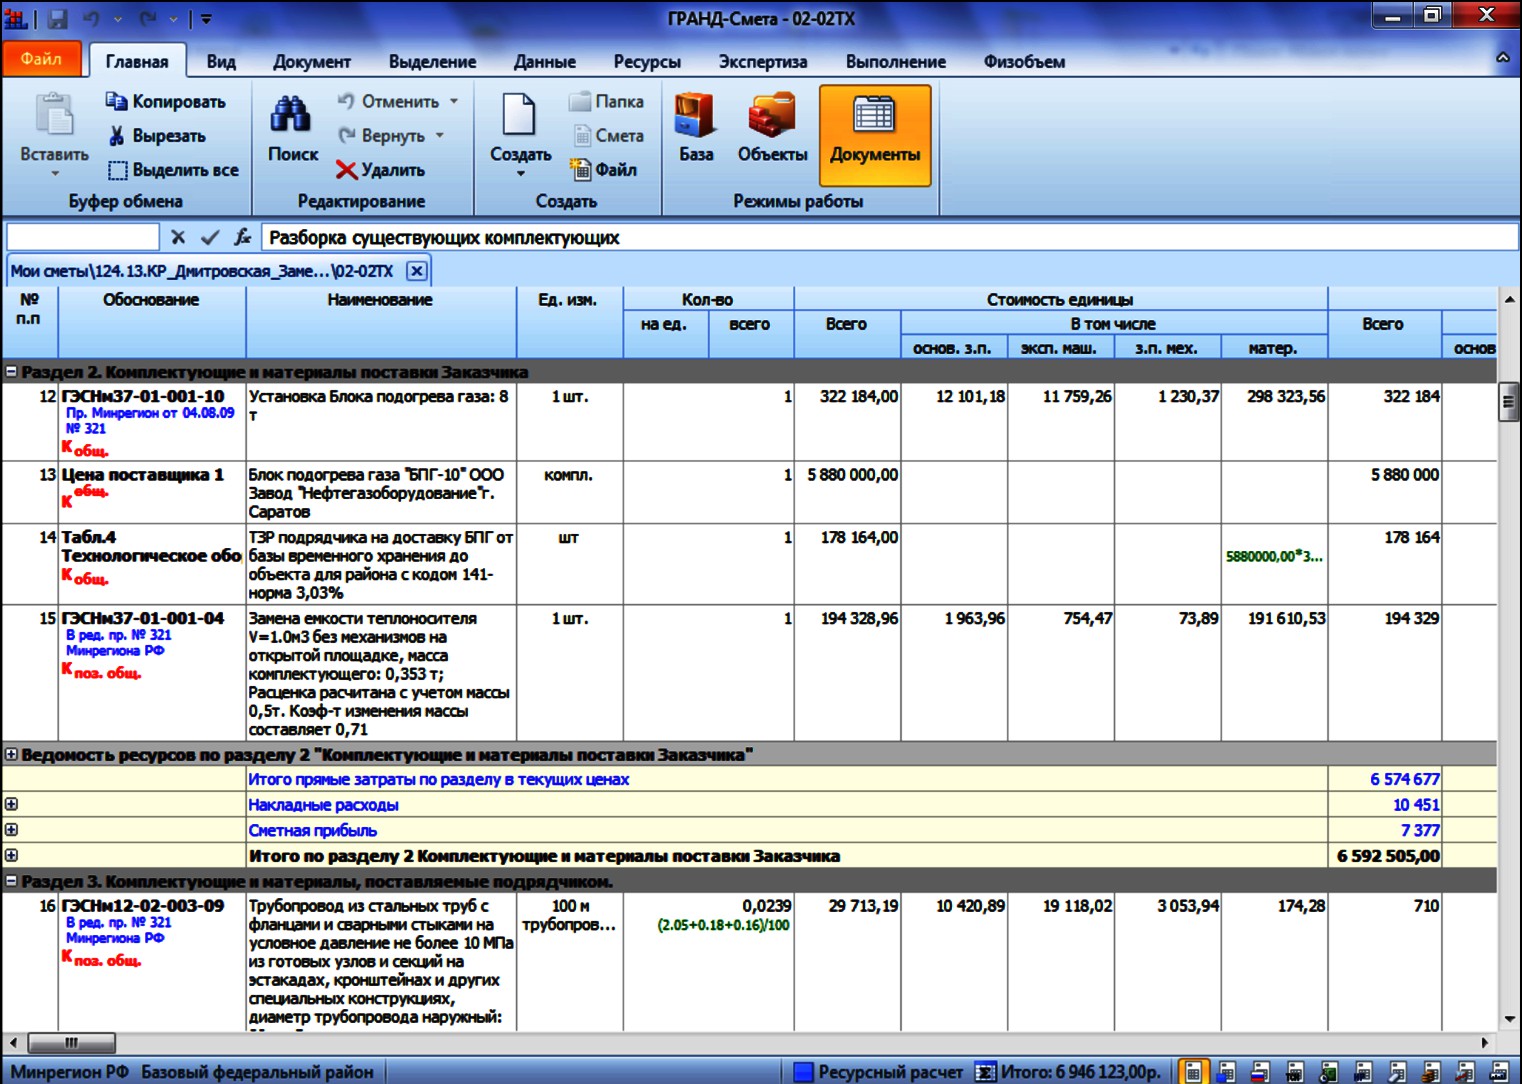The image size is (1522, 1084).
Task: Toggle the status bar calculator icon with the blue square
Action: pyautogui.click(x=1226, y=1072)
